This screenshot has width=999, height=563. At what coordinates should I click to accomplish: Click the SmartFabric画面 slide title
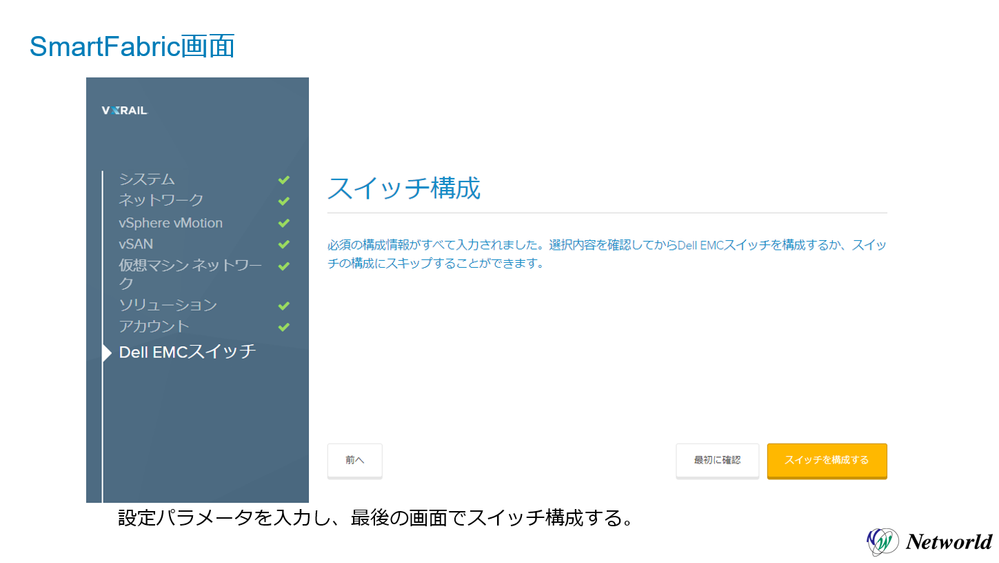(133, 46)
